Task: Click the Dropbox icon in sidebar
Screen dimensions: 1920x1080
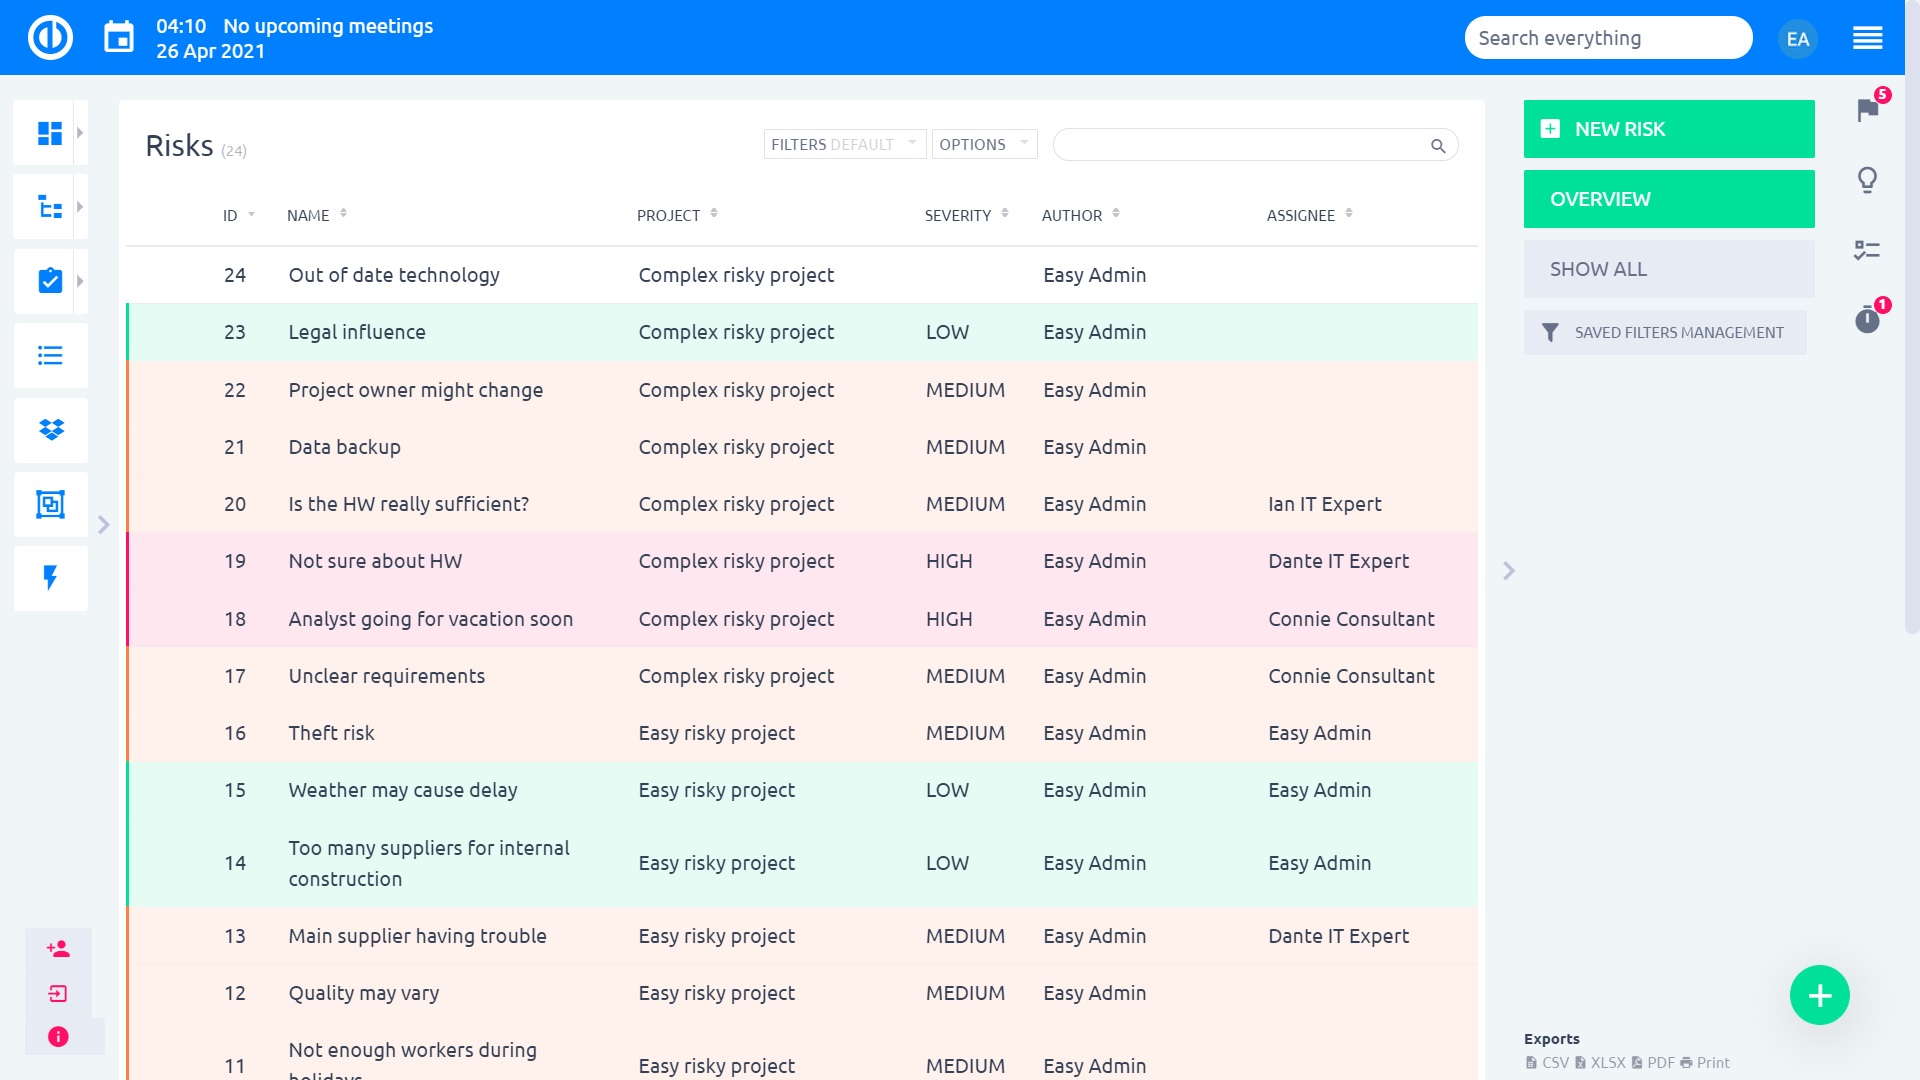Action: pos(51,430)
